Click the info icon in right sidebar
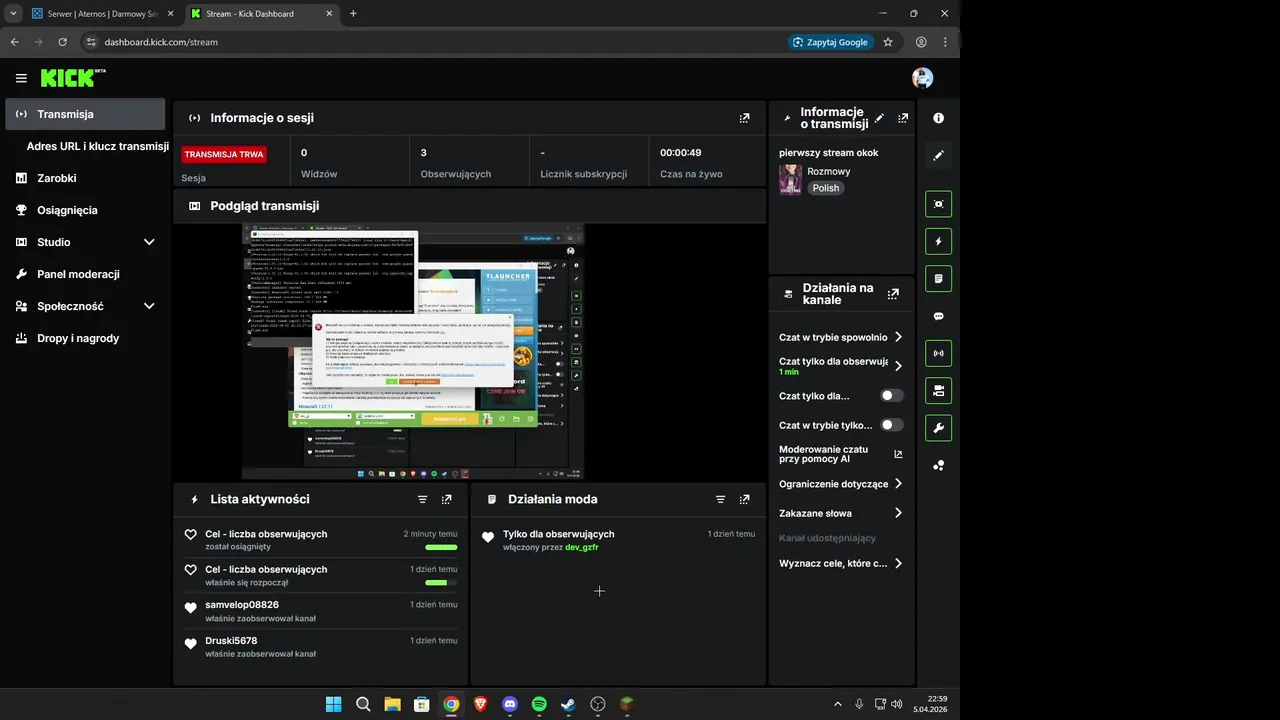The image size is (1280, 720). [x=938, y=118]
